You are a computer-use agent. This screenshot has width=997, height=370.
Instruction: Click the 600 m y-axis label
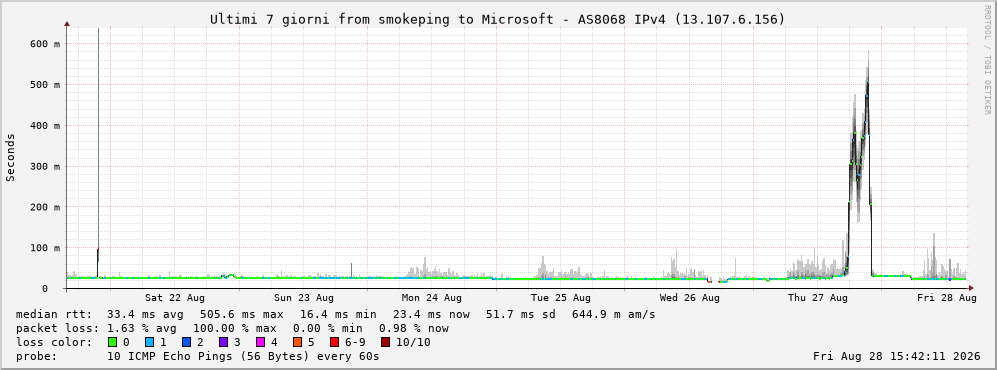pyautogui.click(x=45, y=44)
